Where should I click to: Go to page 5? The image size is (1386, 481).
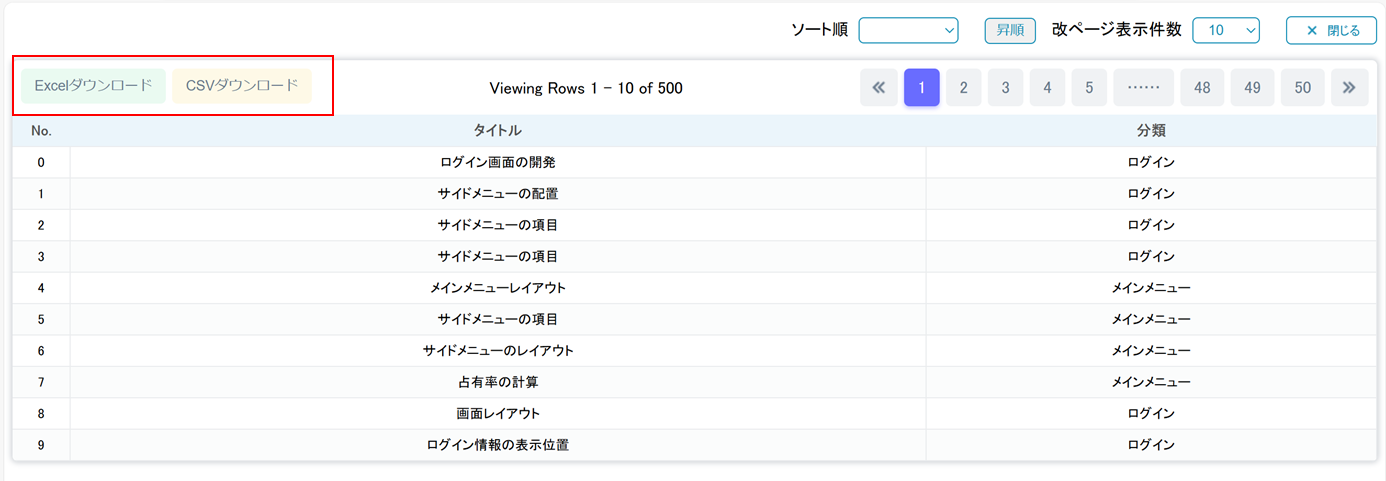(1089, 88)
